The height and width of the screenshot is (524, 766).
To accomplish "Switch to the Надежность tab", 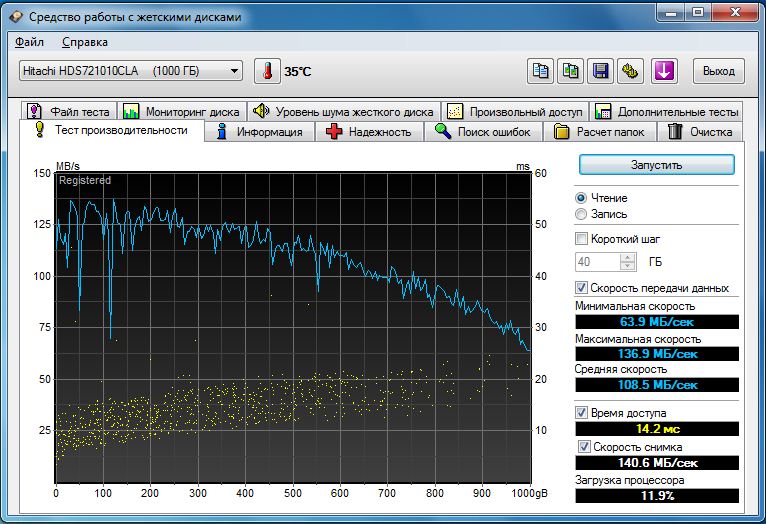I will point(369,132).
